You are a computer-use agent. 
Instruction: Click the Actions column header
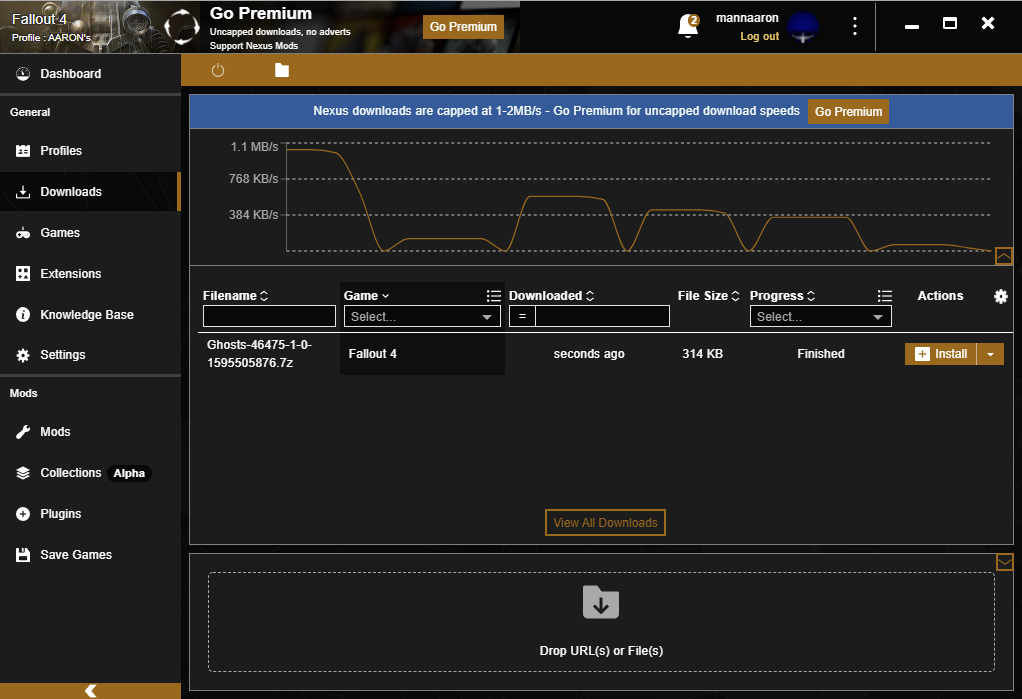pyautogui.click(x=940, y=296)
